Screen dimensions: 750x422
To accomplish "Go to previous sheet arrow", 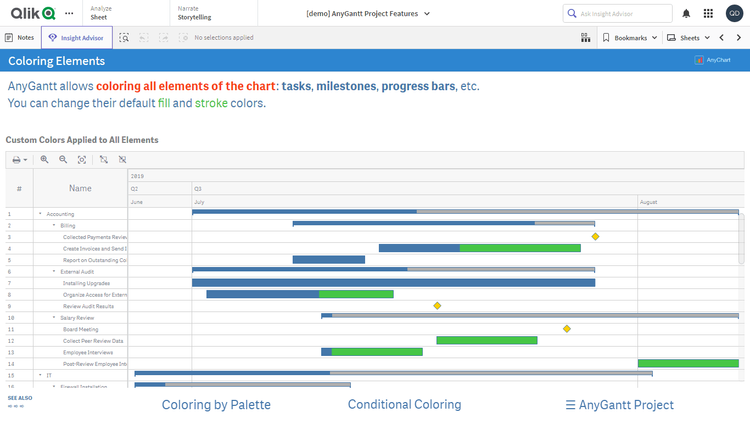I will [x=722, y=37].
